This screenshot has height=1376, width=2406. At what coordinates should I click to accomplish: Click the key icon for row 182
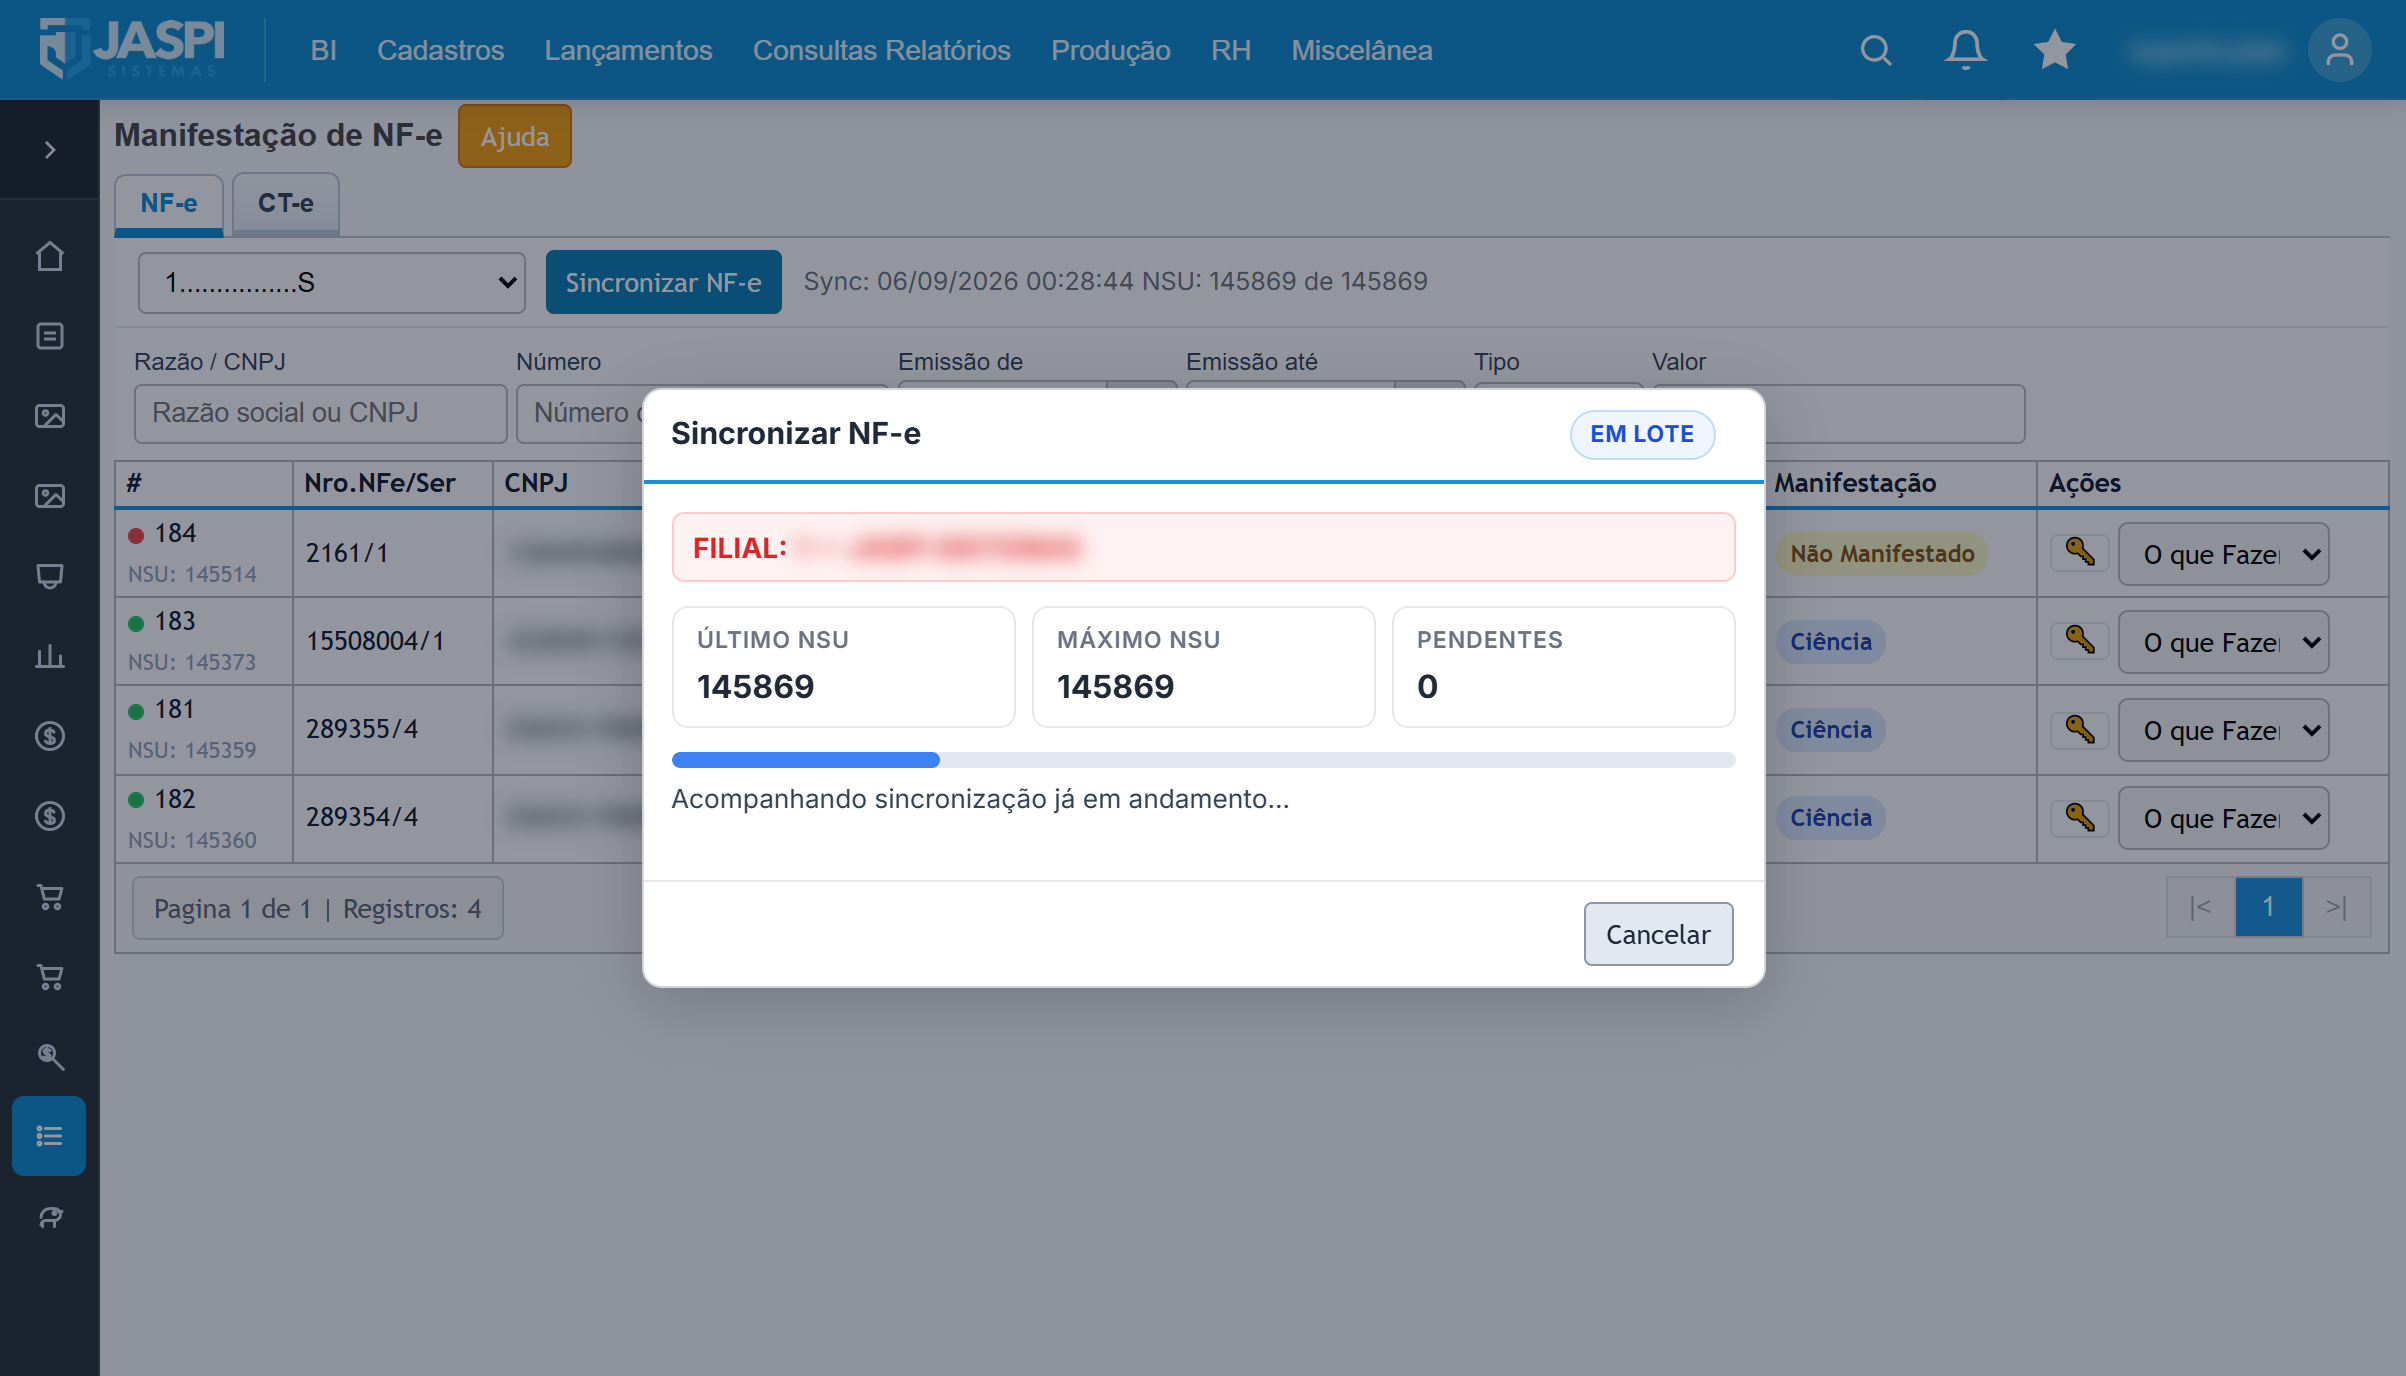[x=2080, y=817]
